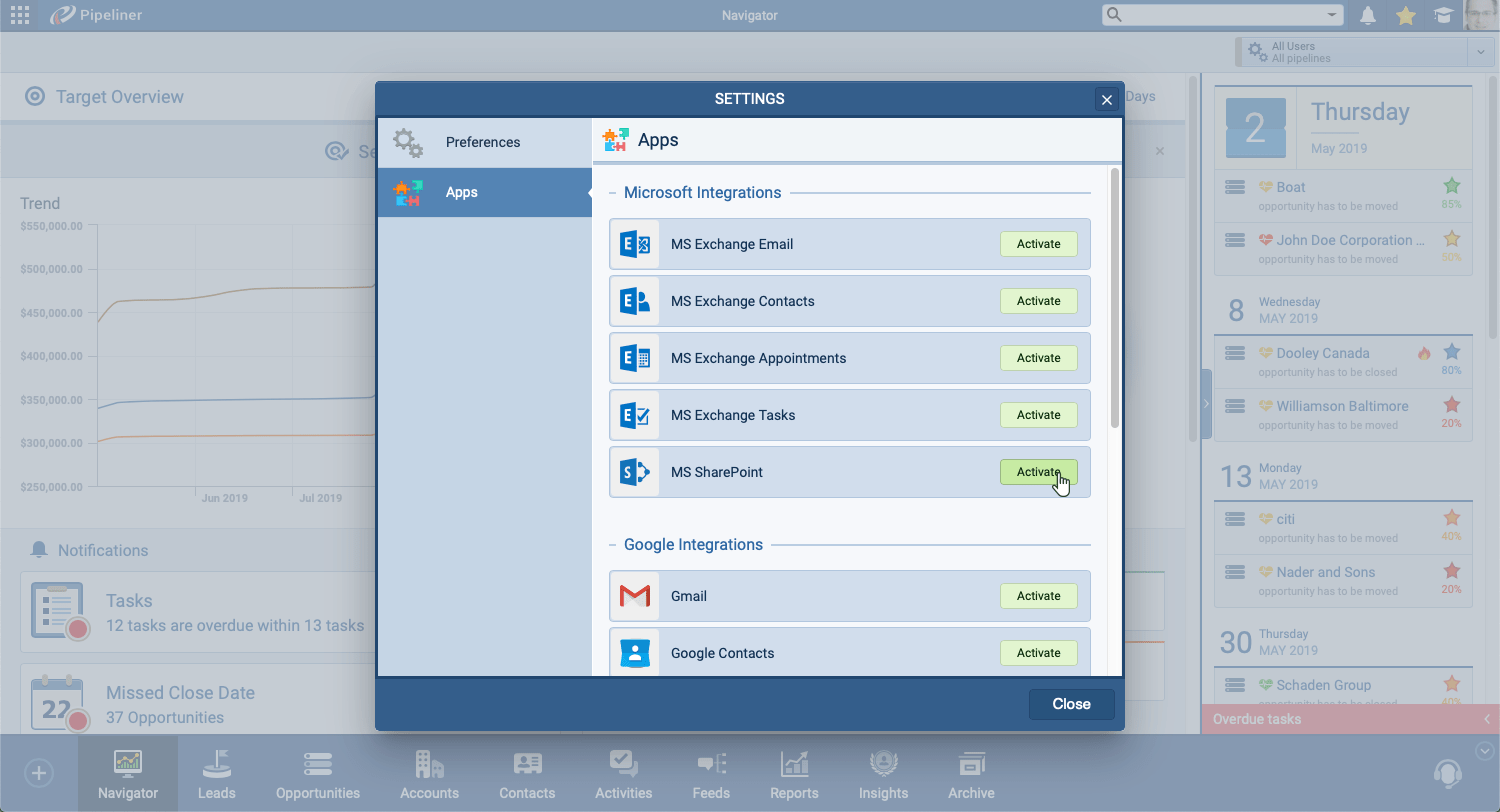Click the headset support icon

1447,773
